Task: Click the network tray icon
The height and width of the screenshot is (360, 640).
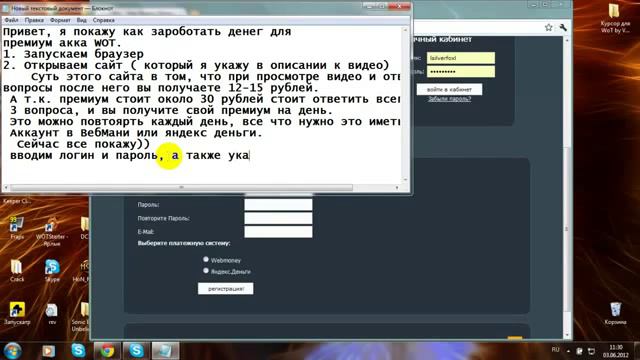Action: coord(591,351)
